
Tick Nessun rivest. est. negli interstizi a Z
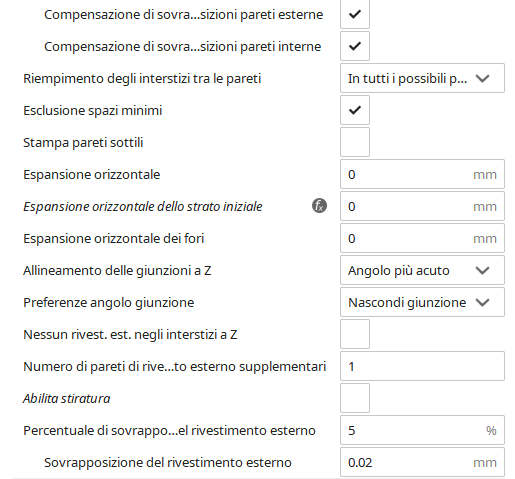(355, 334)
